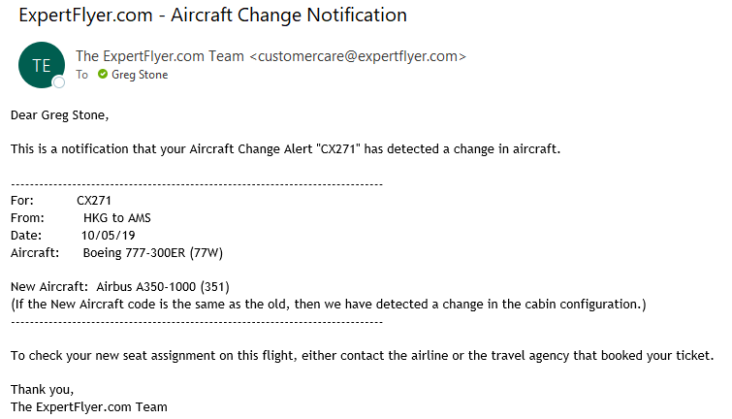Click the cabin configuration note in parentheses
The image size is (732, 419).
click(328, 304)
